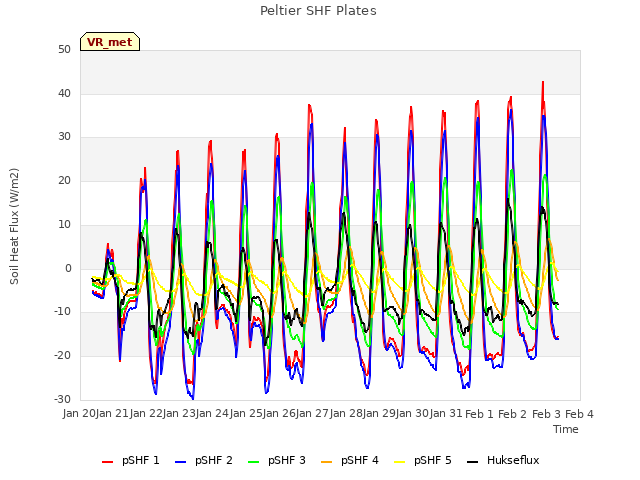Click the y-axis tick value 40

click(64, 93)
